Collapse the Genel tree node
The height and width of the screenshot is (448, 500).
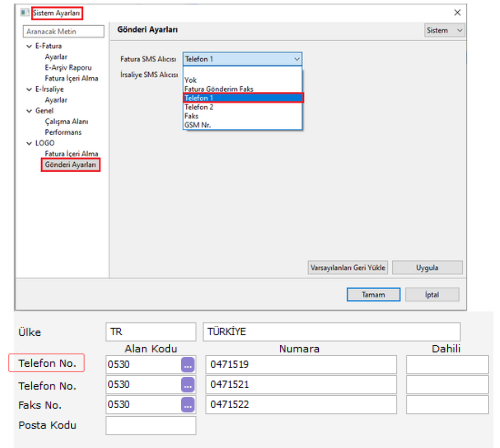tap(29, 111)
